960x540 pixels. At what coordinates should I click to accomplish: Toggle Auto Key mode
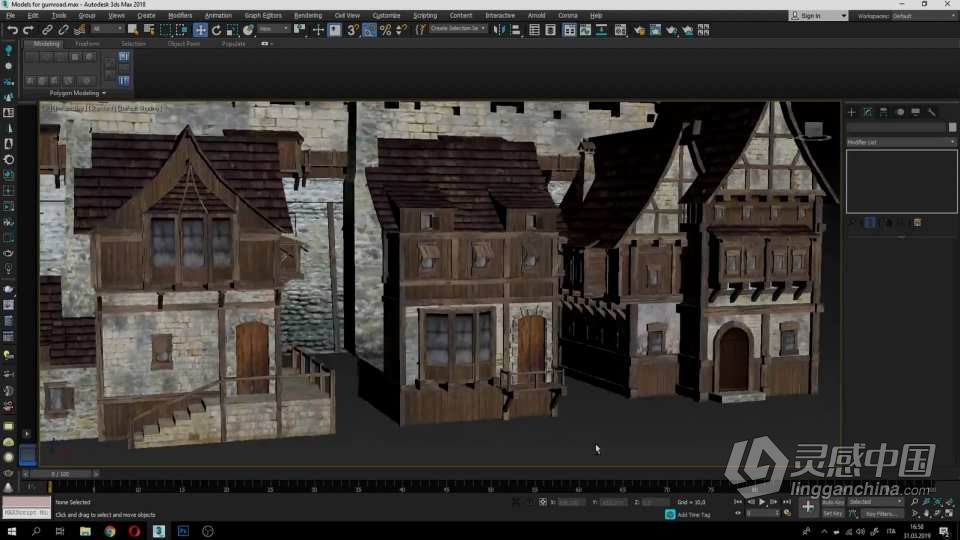[833, 502]
